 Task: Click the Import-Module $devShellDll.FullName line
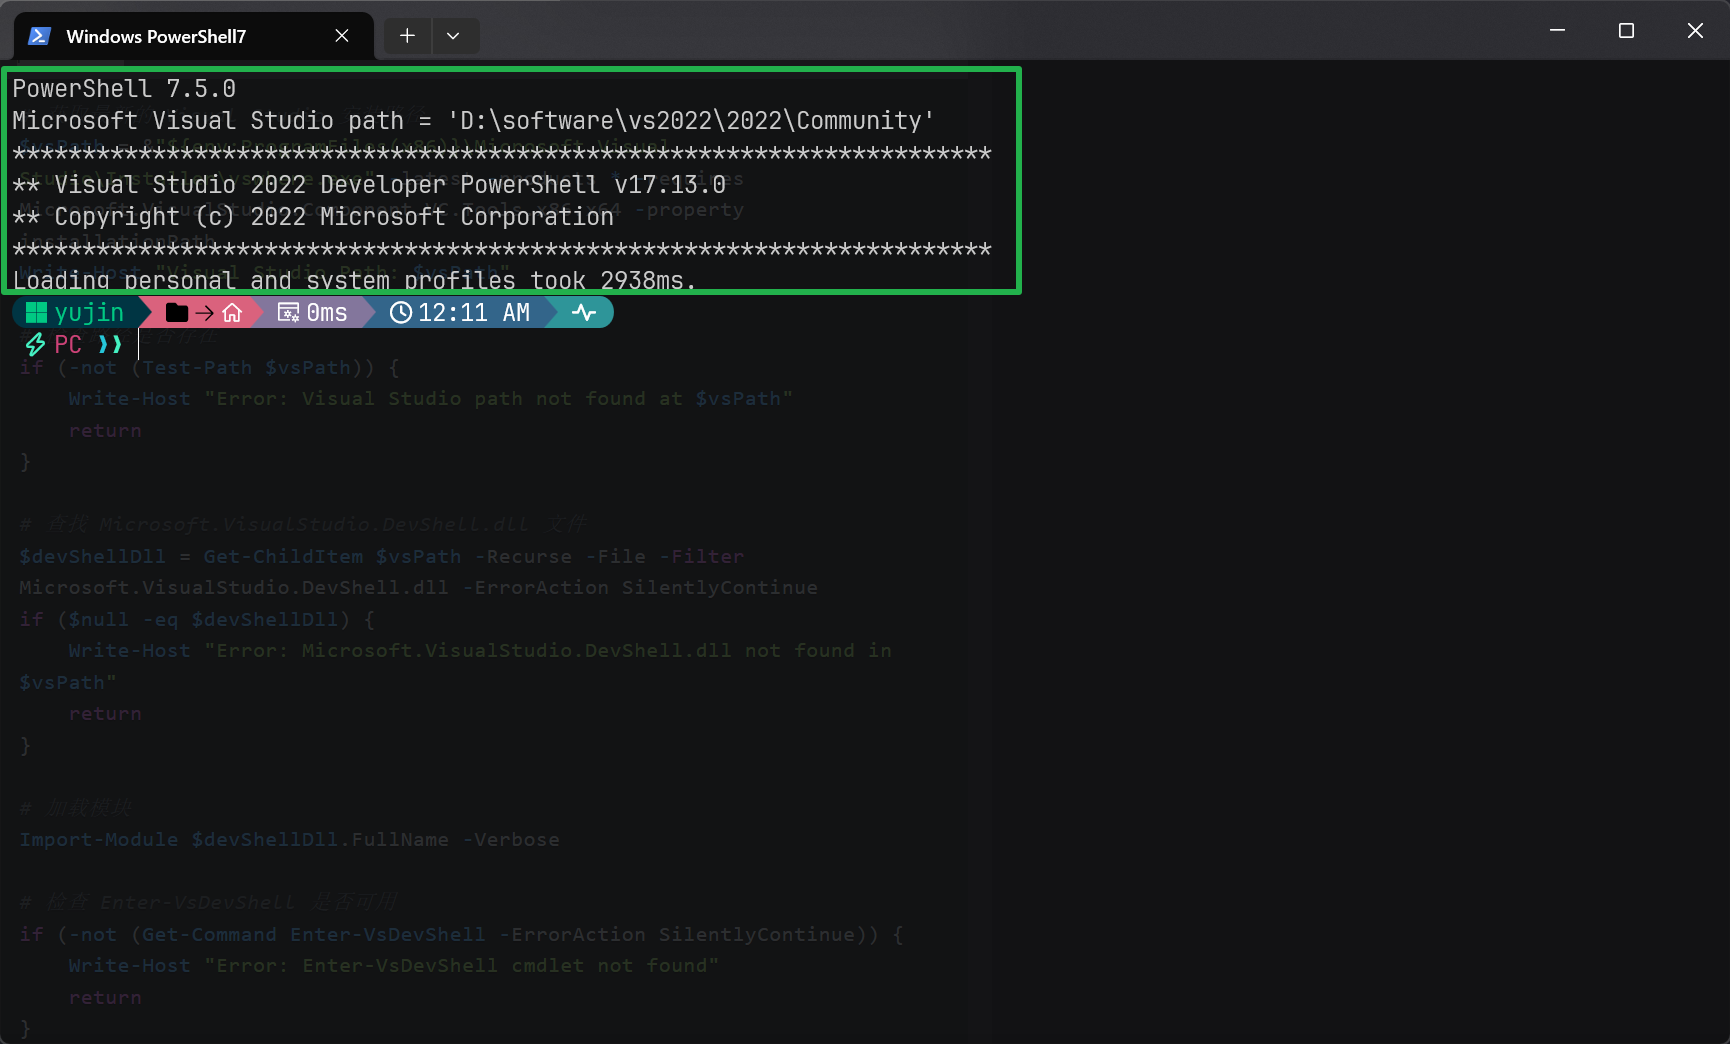[x=289, y=840]
